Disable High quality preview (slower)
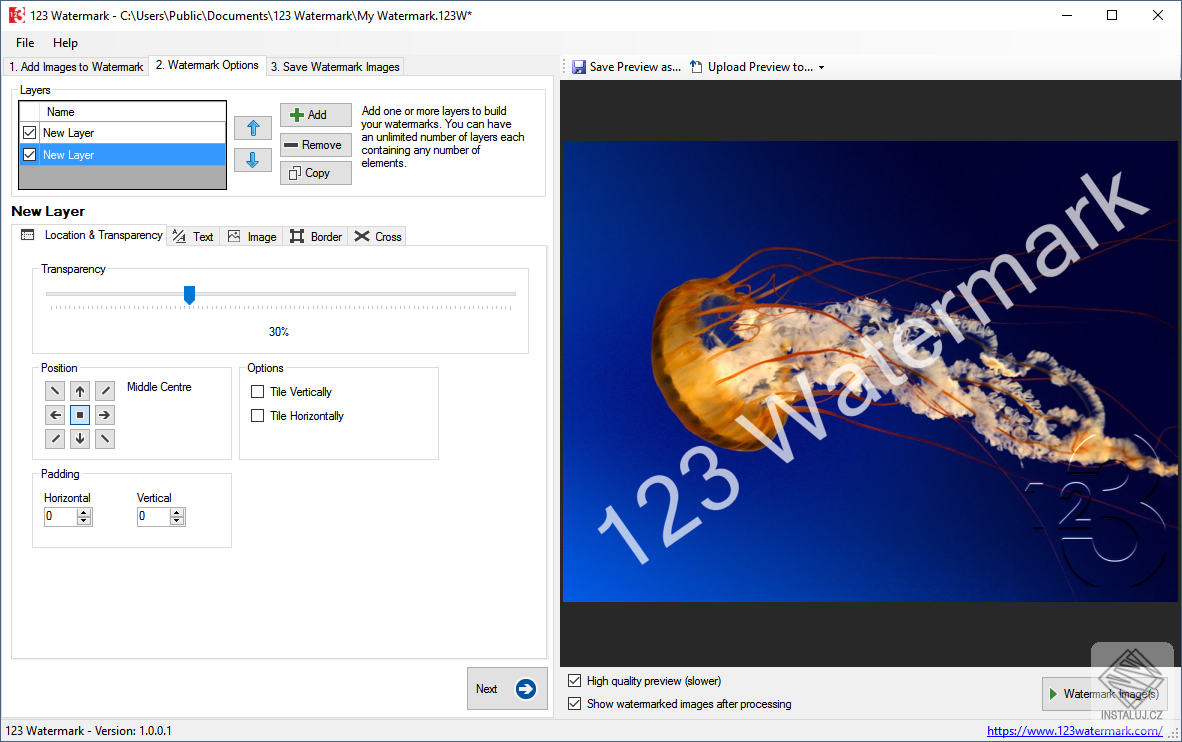 tap(574, 680)
